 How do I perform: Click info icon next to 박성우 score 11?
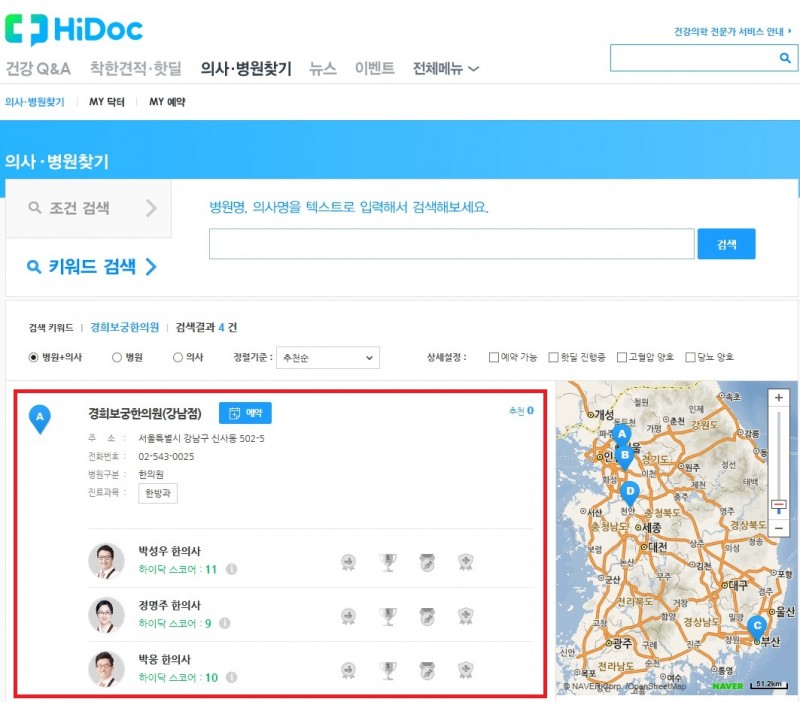231,569
